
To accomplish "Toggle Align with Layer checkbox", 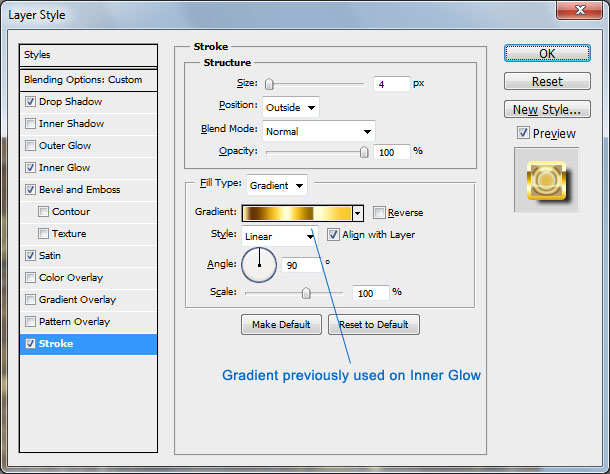I will click(x=333, y=235).
